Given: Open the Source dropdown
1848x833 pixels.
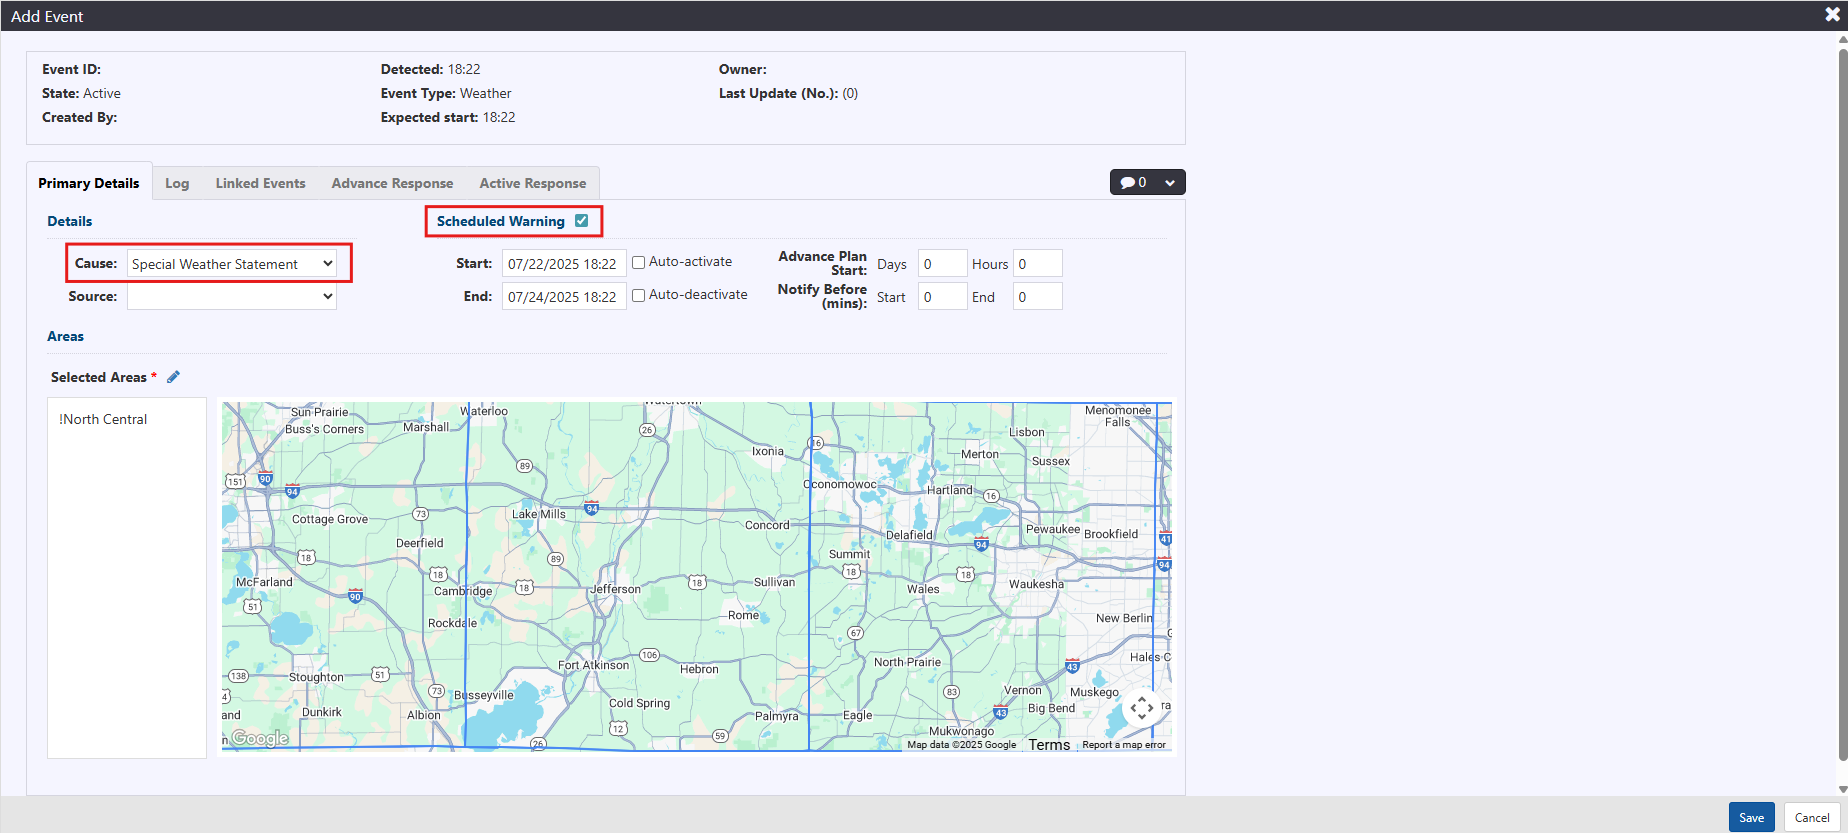Looking at the screenshot, I should (231, 297).
